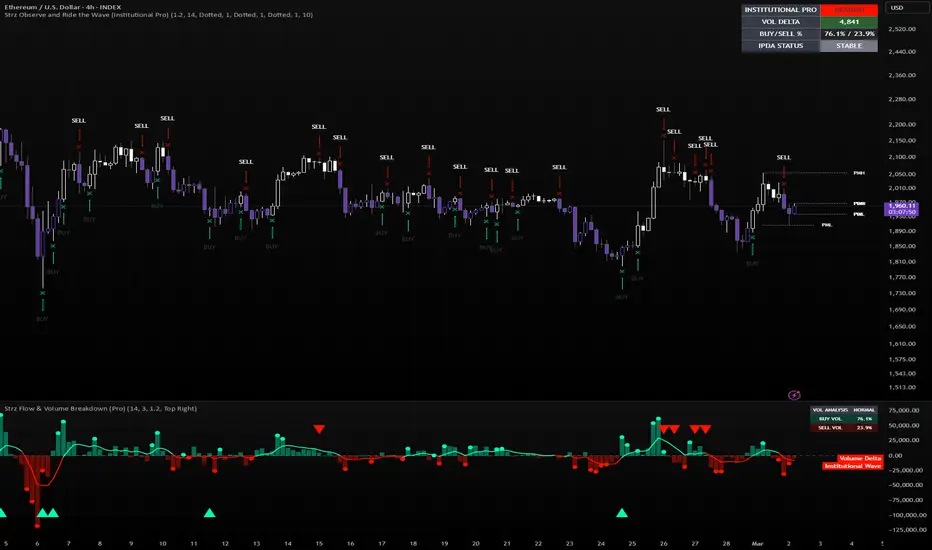Viewport: 932px width, 550px height.
Task: Click the PWL level label
Action: coord(827,225)
